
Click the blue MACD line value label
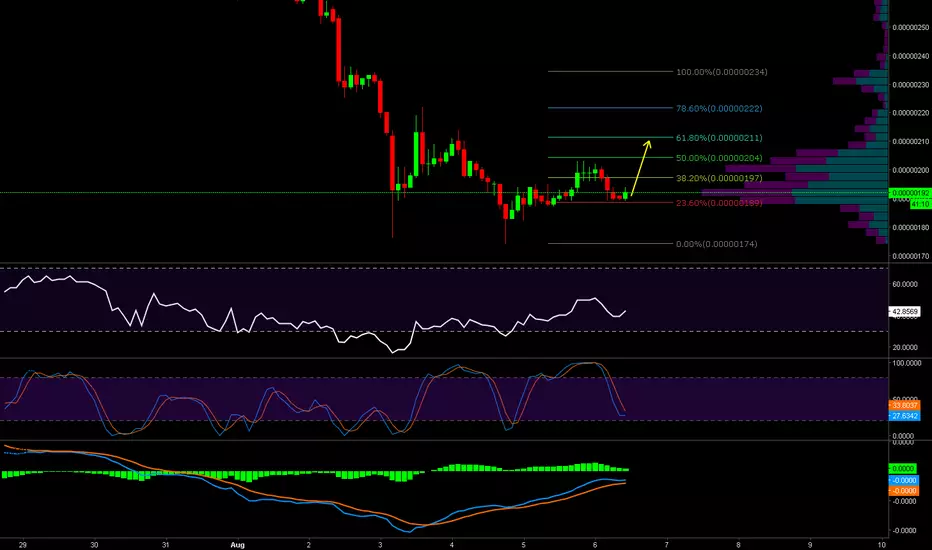click(903, 480)
